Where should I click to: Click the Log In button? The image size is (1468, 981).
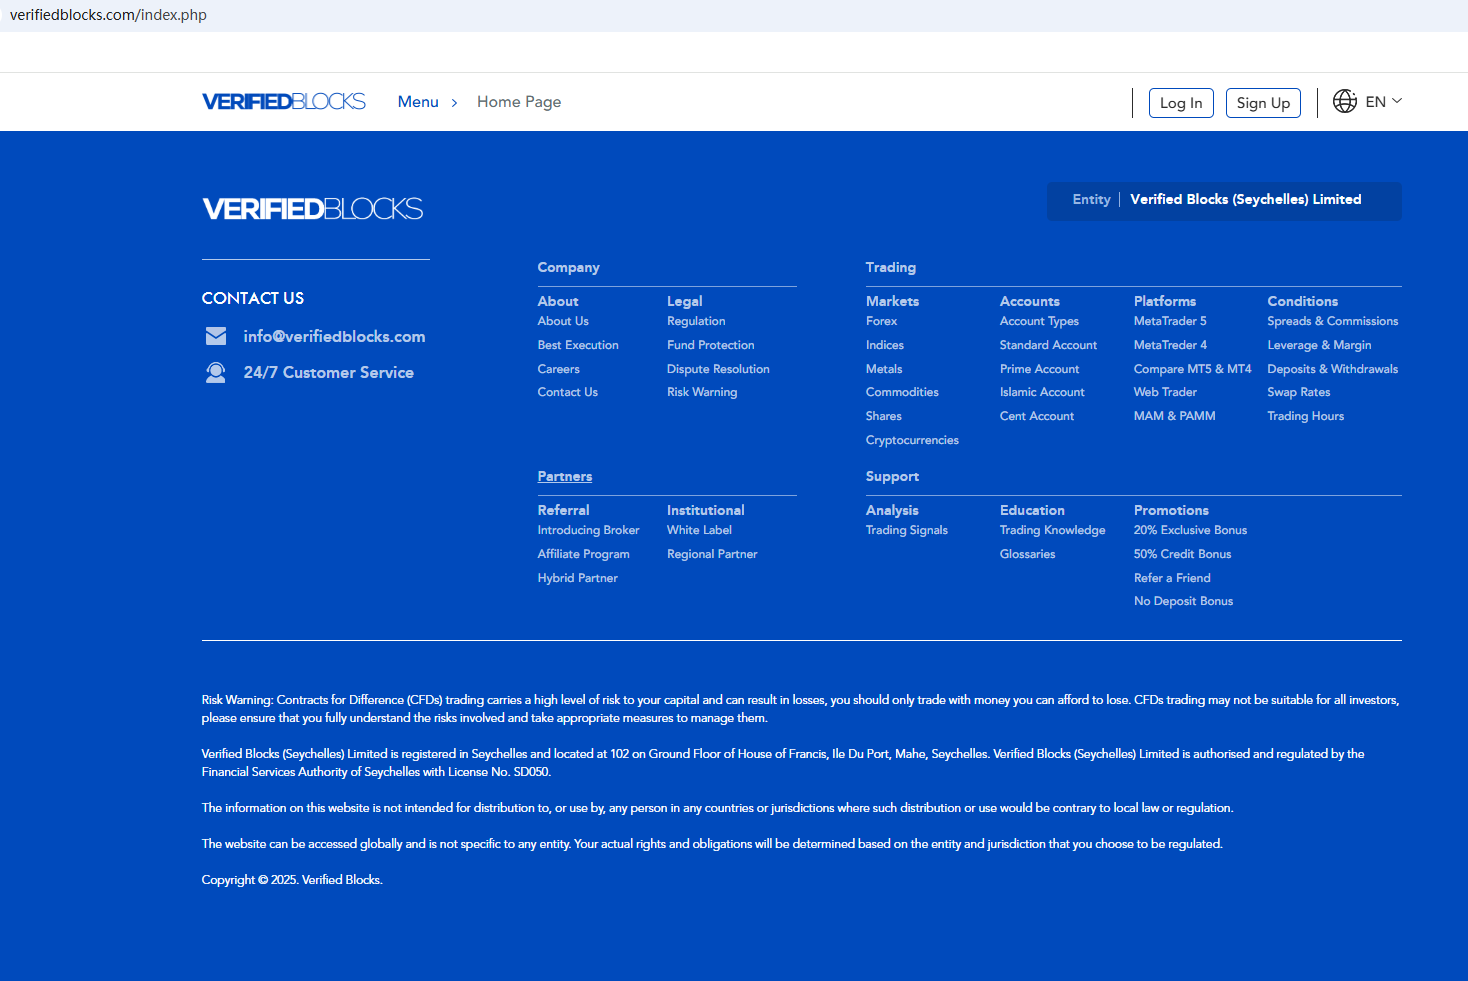[x=1181, y=103]
